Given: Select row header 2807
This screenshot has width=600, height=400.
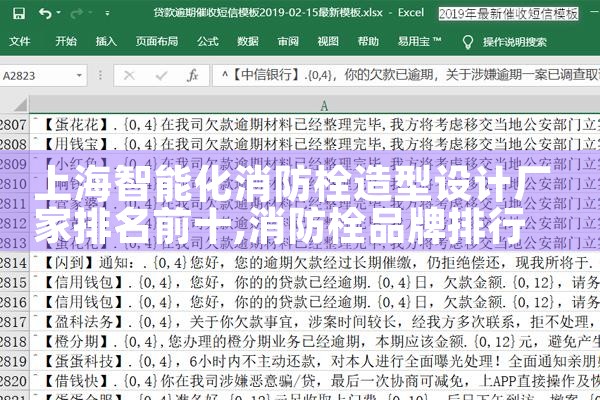Looking at the screenshot, I should click(14, 124).
